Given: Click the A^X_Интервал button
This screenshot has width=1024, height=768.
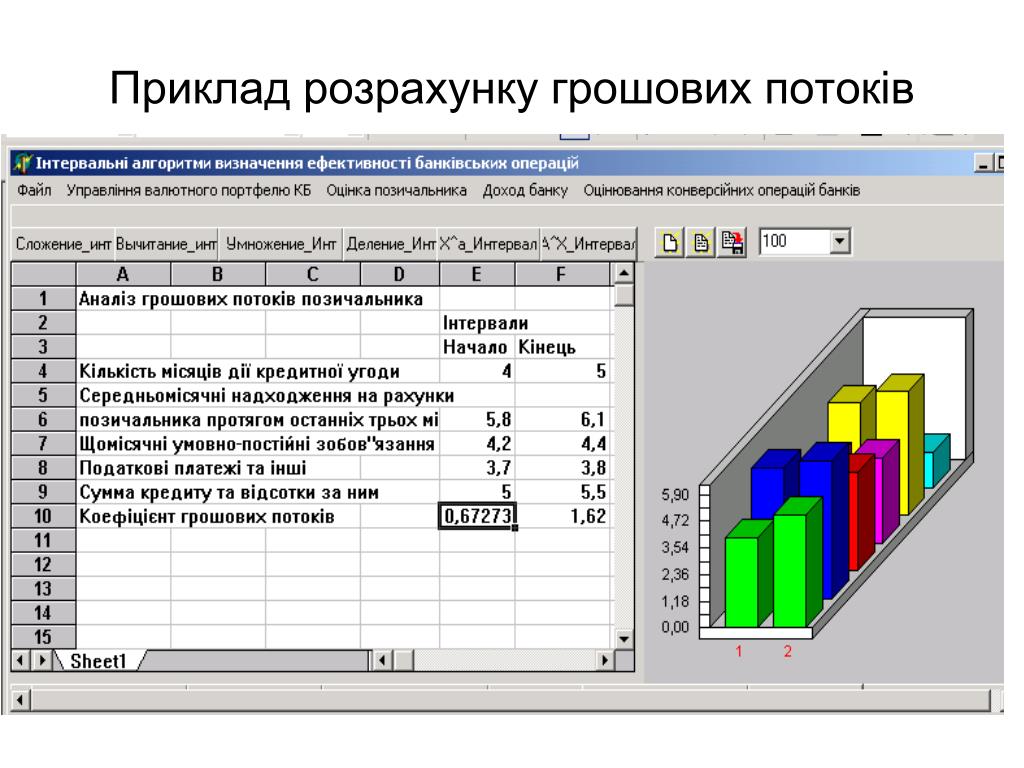Looking at the screenshot, I should (x=588, y=244).
